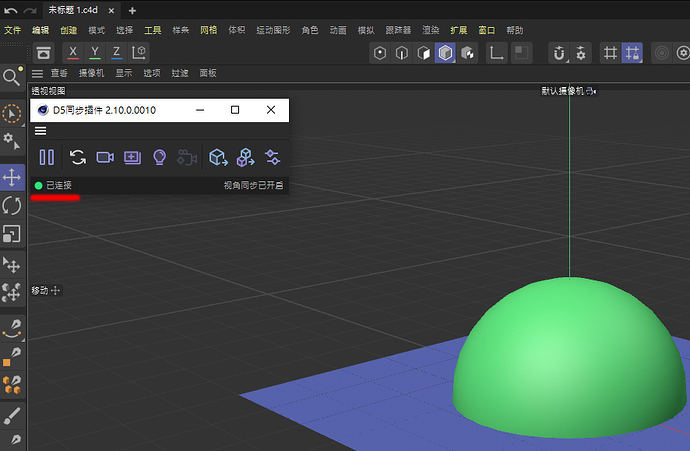Pause sync in the D5 plugin

click(46, 157)
